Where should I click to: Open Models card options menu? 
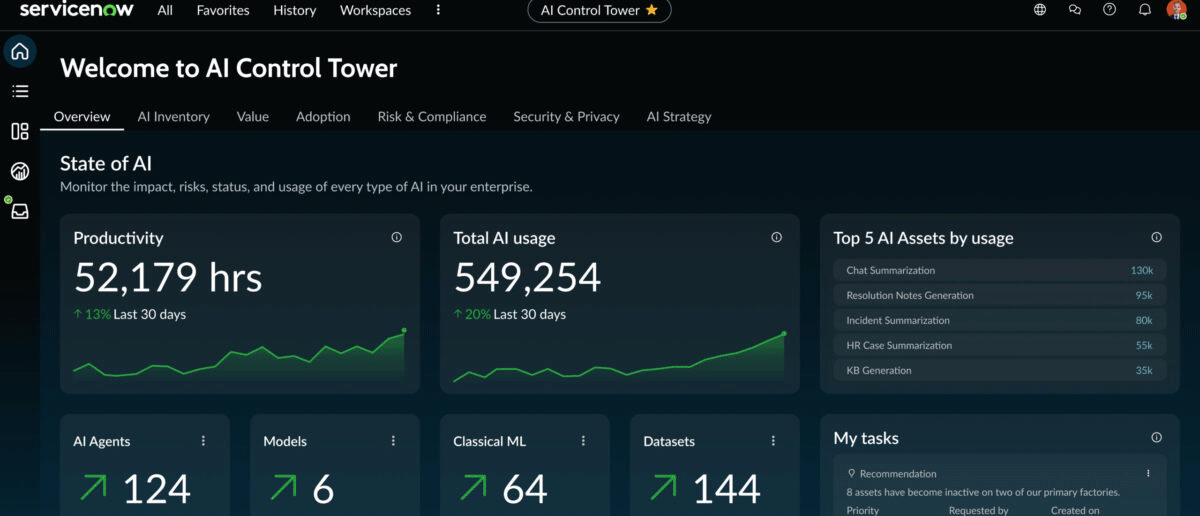pyautogui.click(x=394, y=441)
